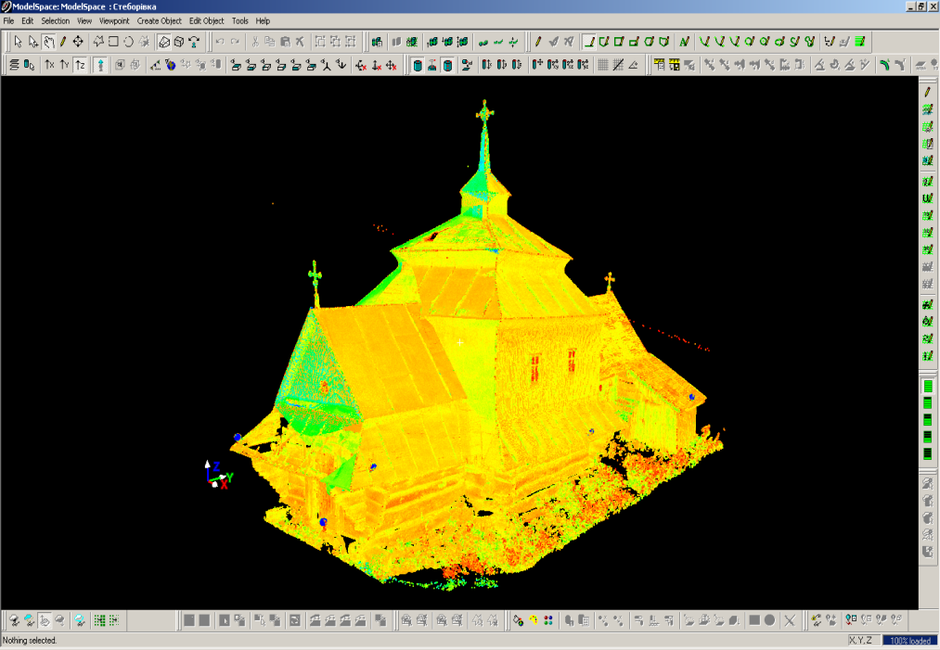The height and width of the screenshot is (650, 940).
Task: Open the Help menu
Action: (263, 20)
